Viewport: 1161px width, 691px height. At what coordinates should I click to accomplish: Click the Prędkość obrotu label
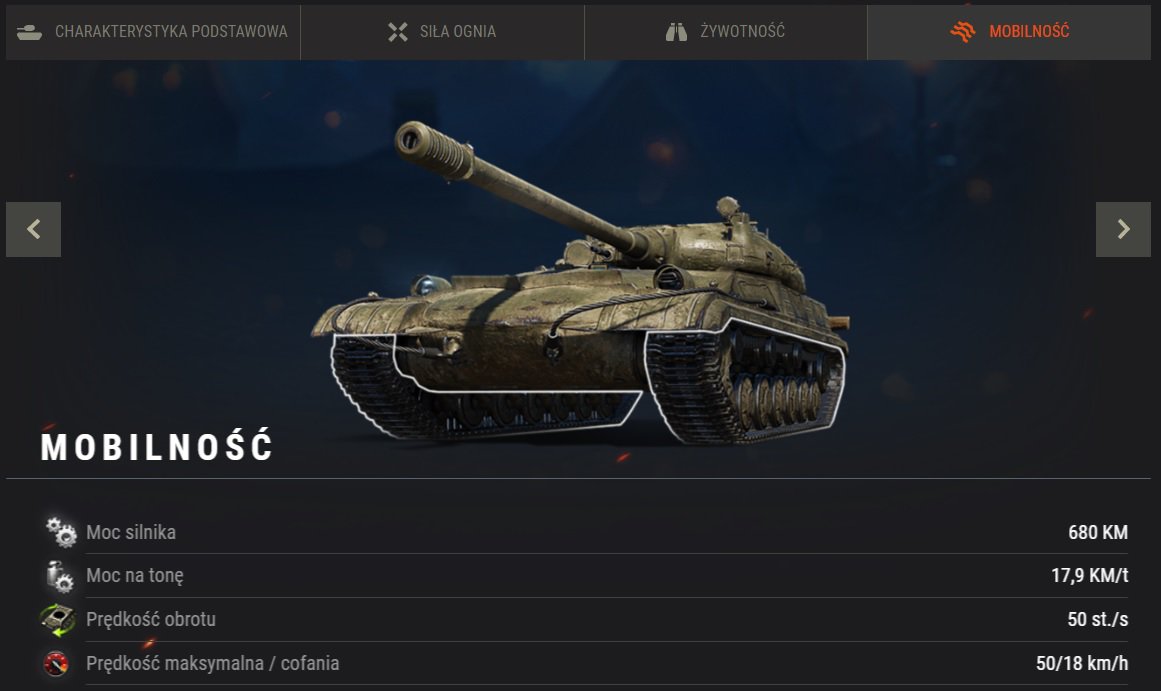tap(151, 620)
